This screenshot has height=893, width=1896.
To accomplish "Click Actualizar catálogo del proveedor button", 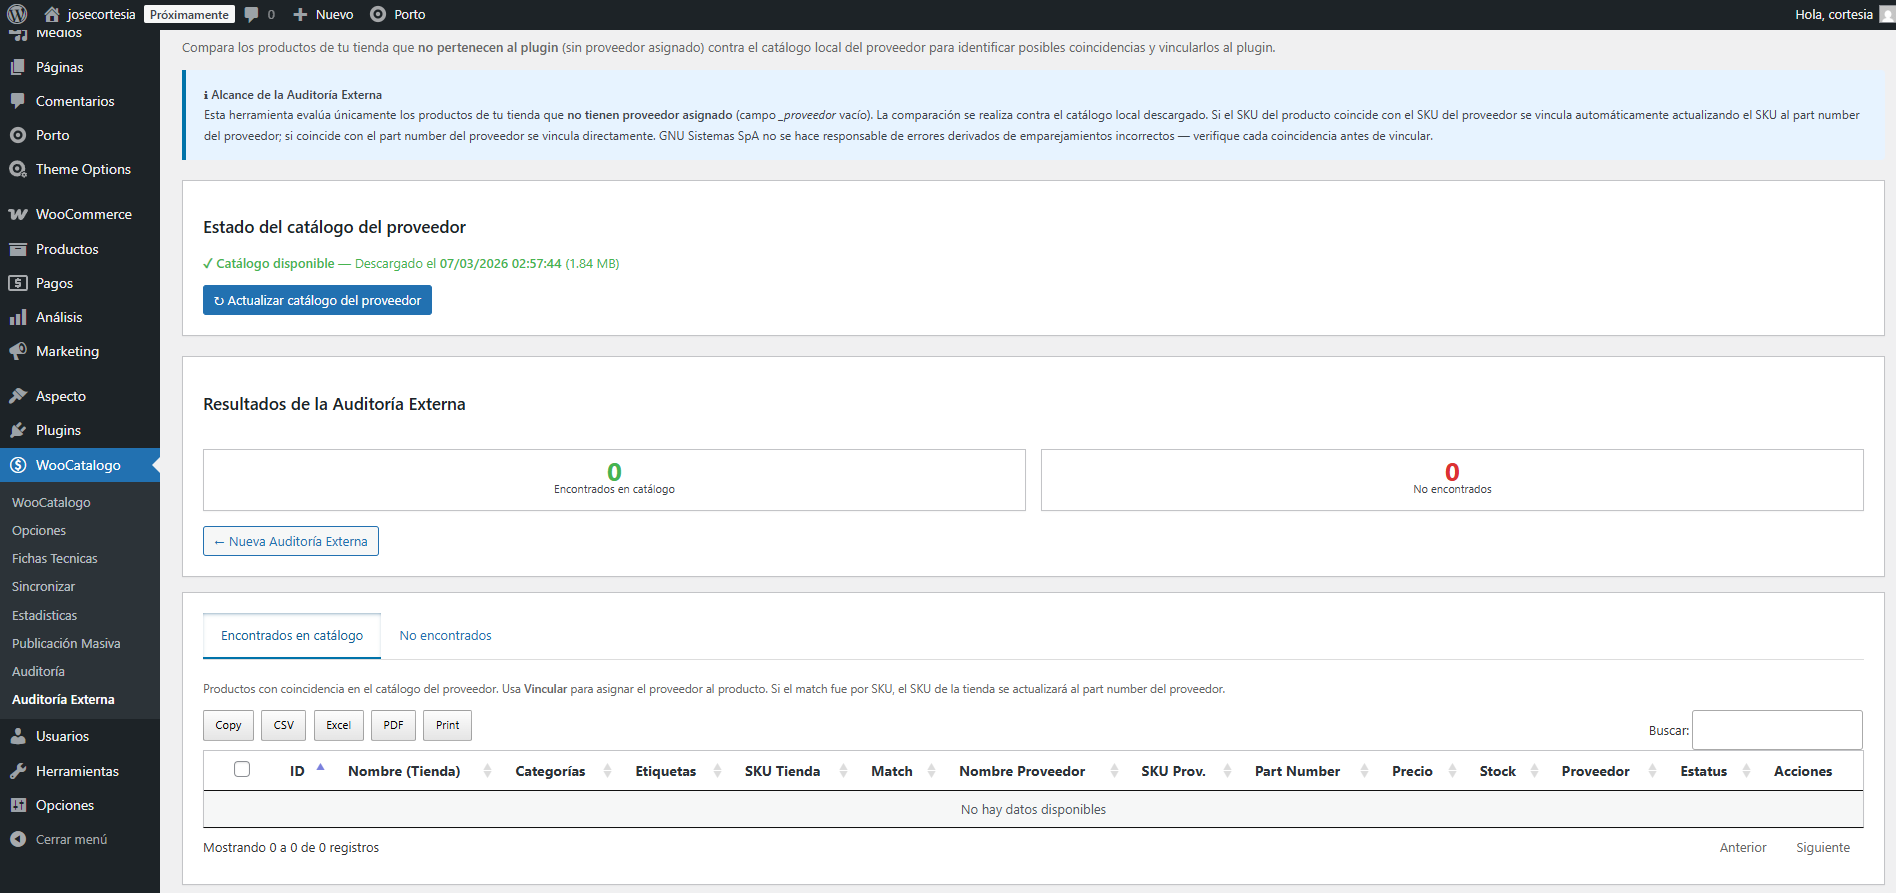I will tap(317, 300).
